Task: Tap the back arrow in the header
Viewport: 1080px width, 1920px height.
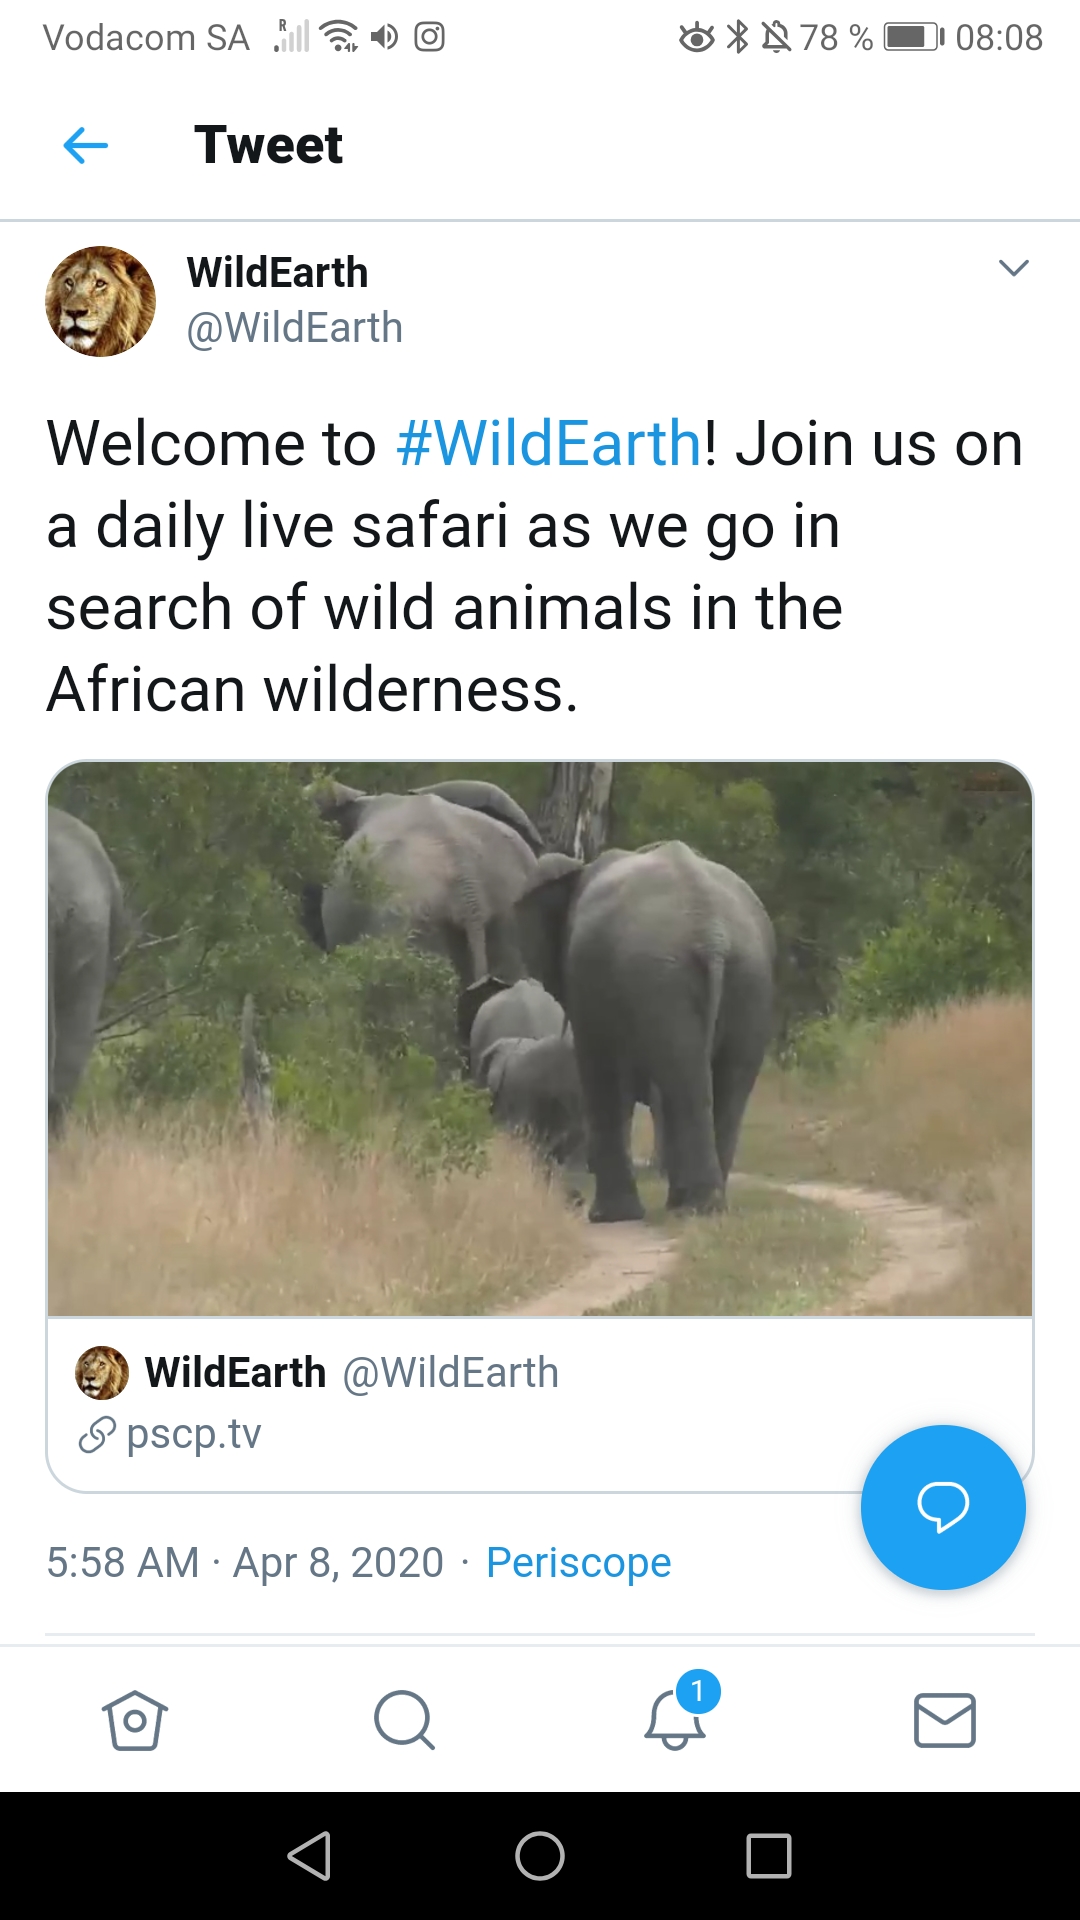Action: pyautogui.click(x=86, y=146)
